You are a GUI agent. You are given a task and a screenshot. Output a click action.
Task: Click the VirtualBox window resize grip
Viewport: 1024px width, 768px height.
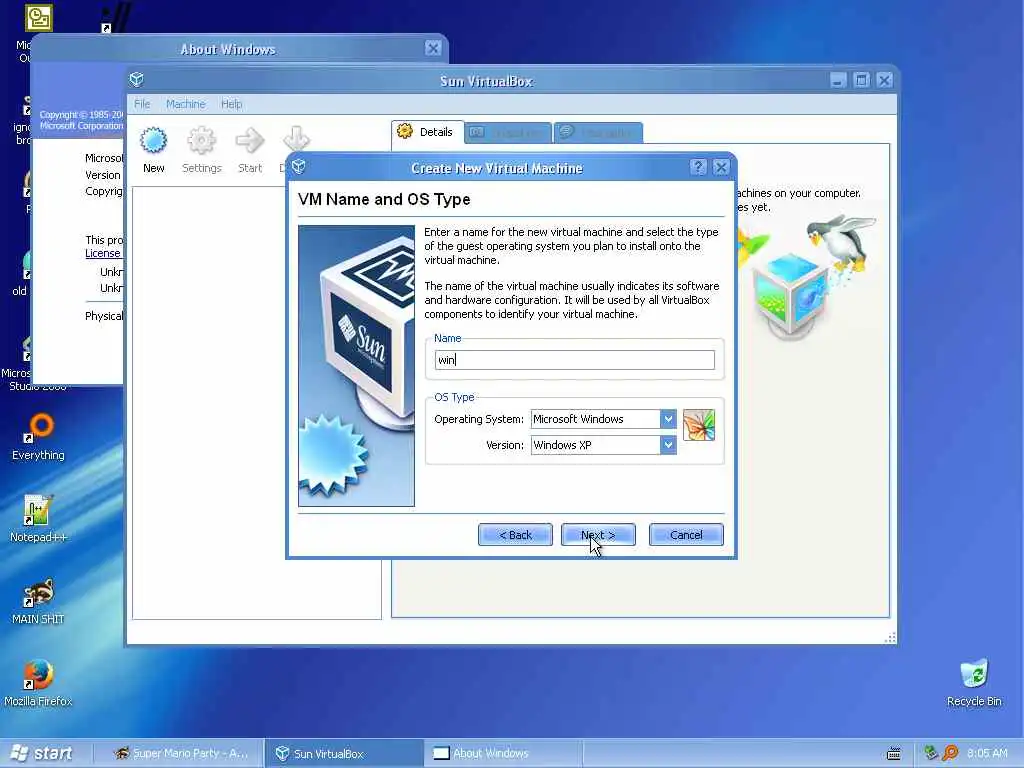coord(889,638)
